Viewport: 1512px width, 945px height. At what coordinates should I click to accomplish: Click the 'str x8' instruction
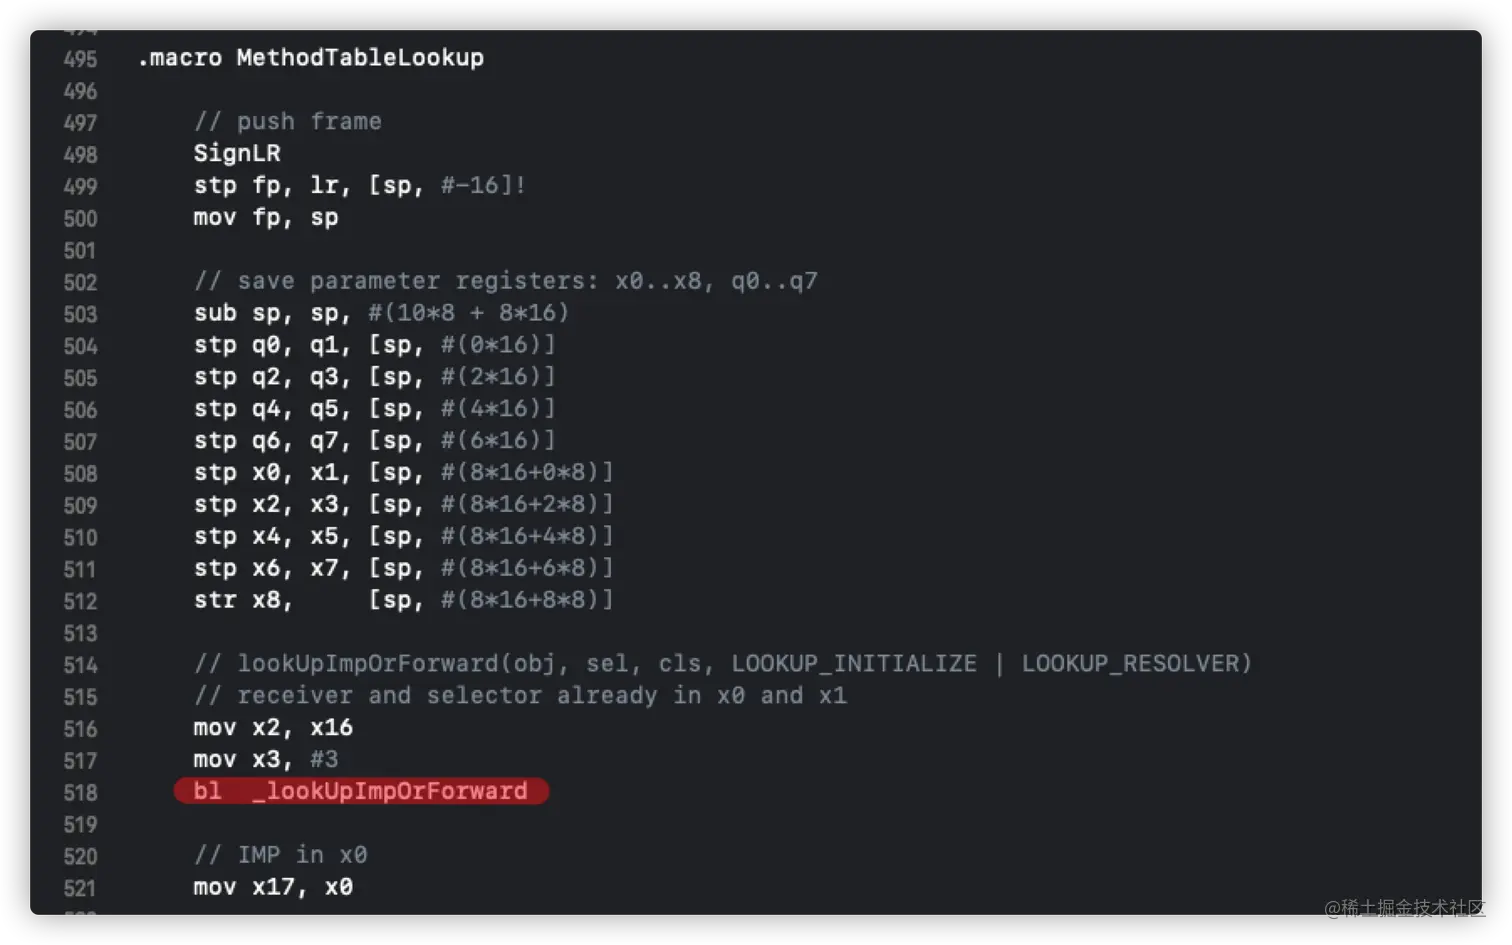point(403,600)
